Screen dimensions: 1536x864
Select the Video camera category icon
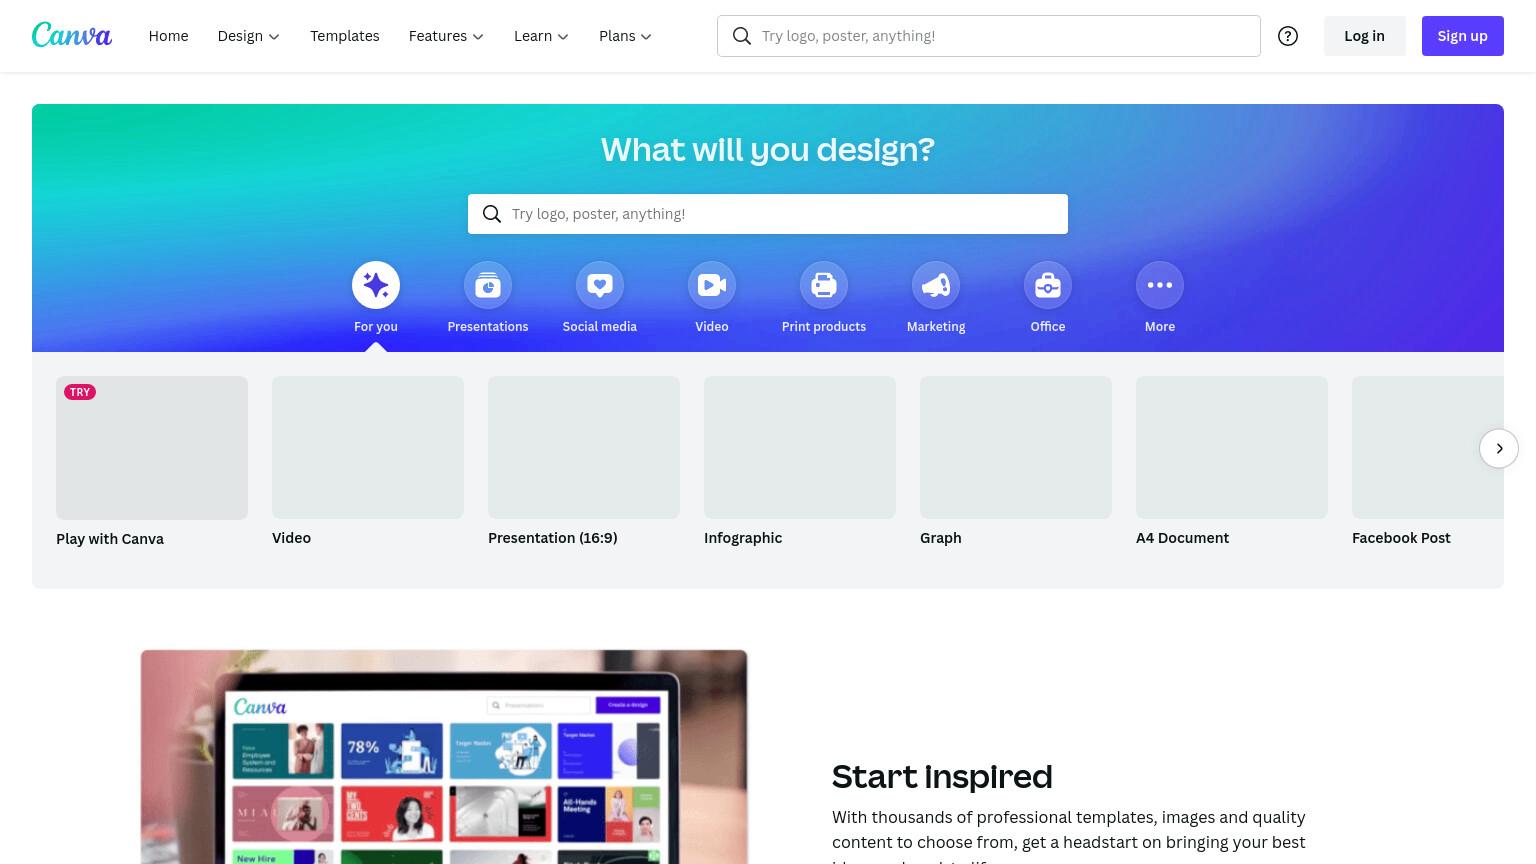point(712,285)
